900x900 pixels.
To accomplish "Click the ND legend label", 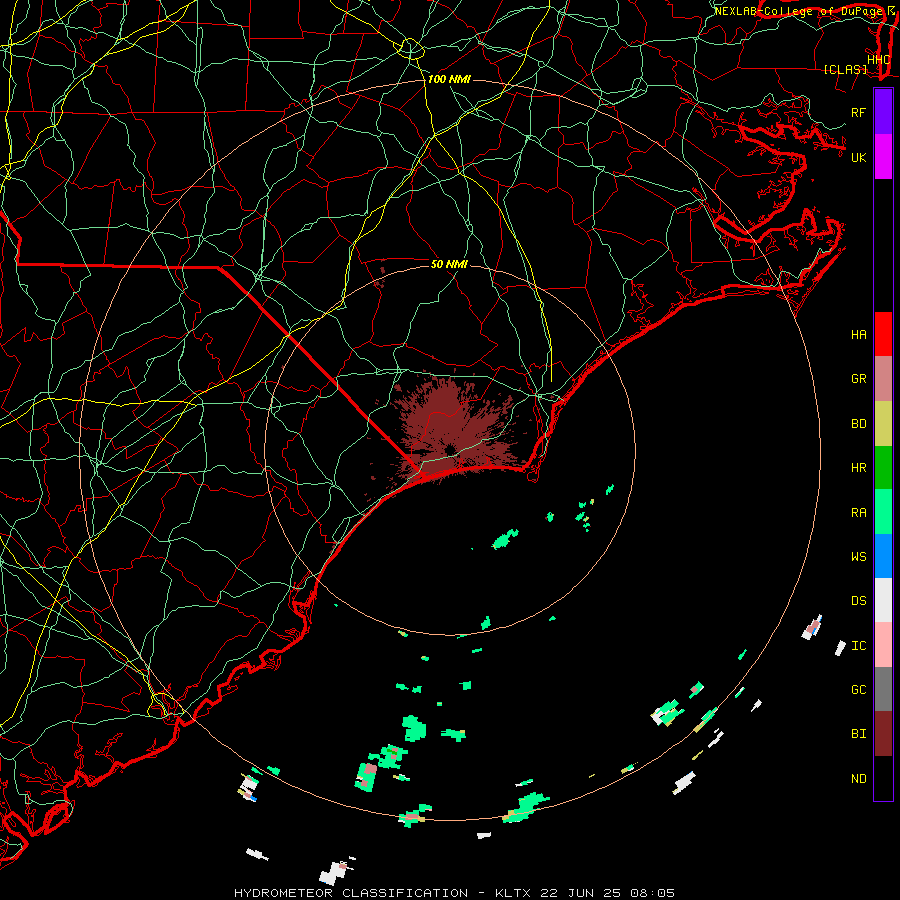I will click(858, 779).
